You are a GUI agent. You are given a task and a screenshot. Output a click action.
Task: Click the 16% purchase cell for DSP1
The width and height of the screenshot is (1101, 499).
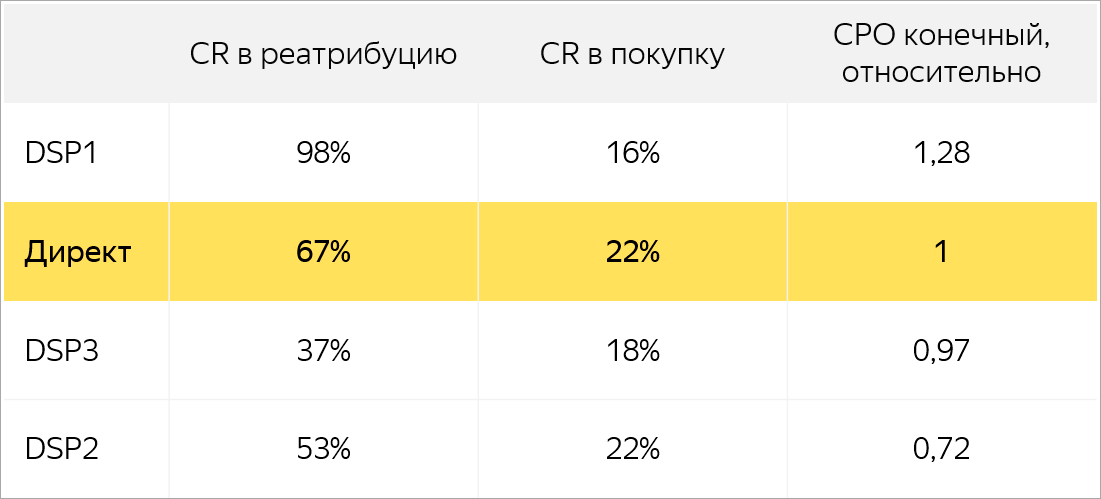click(x=633, y=153)
